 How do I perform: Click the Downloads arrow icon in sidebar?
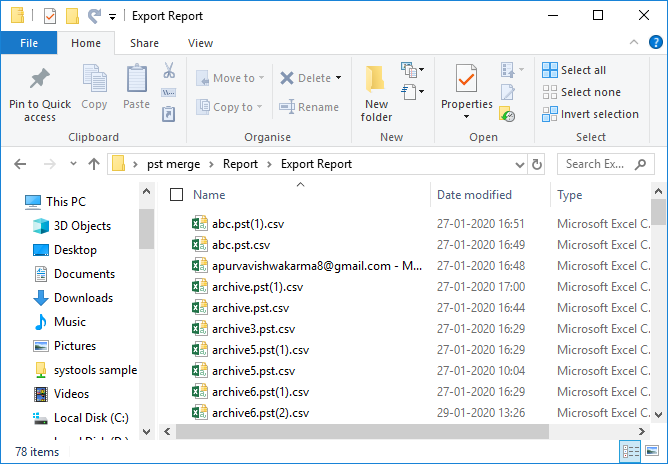click(41, 298)
